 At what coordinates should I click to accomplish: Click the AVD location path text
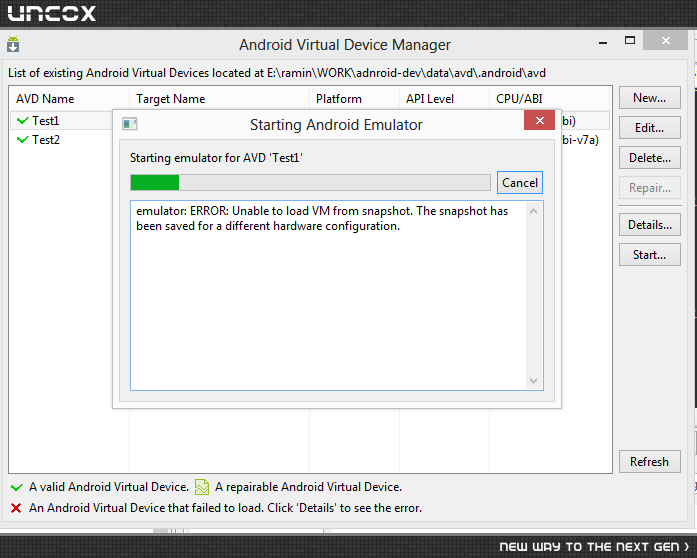(x=406, y=73)
